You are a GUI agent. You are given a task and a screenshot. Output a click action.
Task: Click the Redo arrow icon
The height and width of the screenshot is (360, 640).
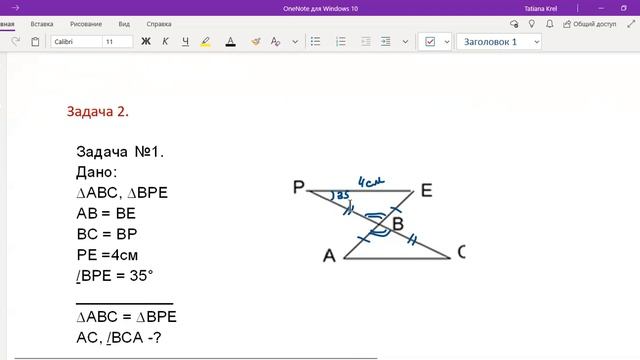coord(16,41)
